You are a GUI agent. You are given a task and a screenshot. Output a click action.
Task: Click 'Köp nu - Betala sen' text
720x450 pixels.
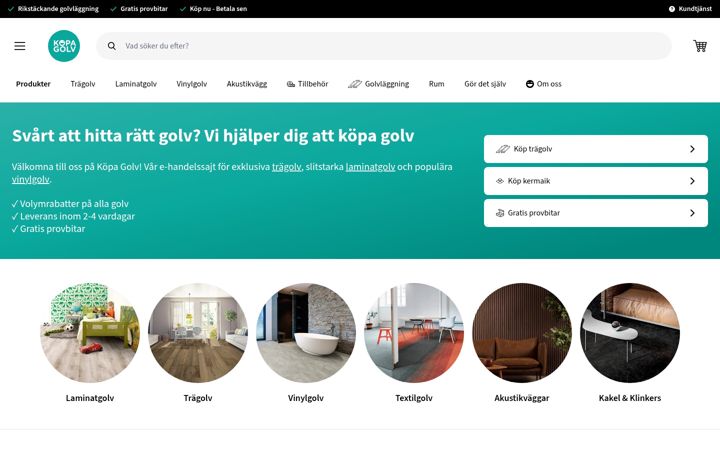tap(218, 9)
